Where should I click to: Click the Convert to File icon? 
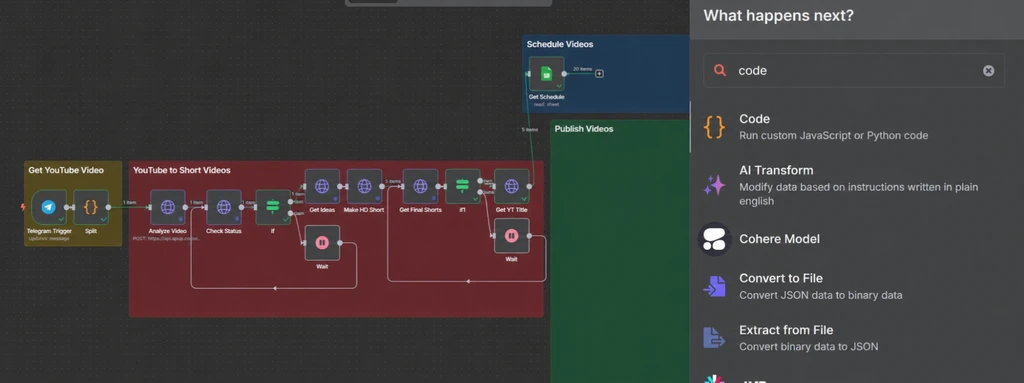[x=714, y=286]
